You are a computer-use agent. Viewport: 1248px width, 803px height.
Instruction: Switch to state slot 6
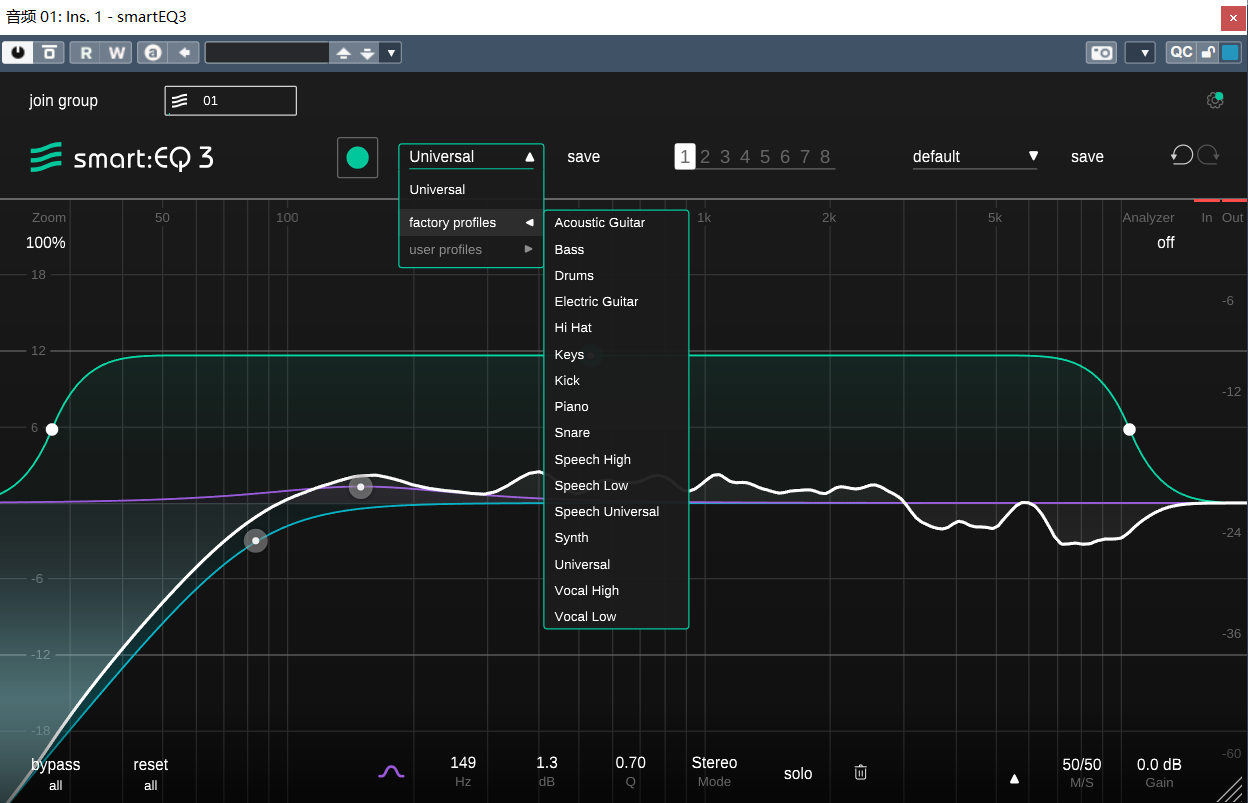click(785, 157)
